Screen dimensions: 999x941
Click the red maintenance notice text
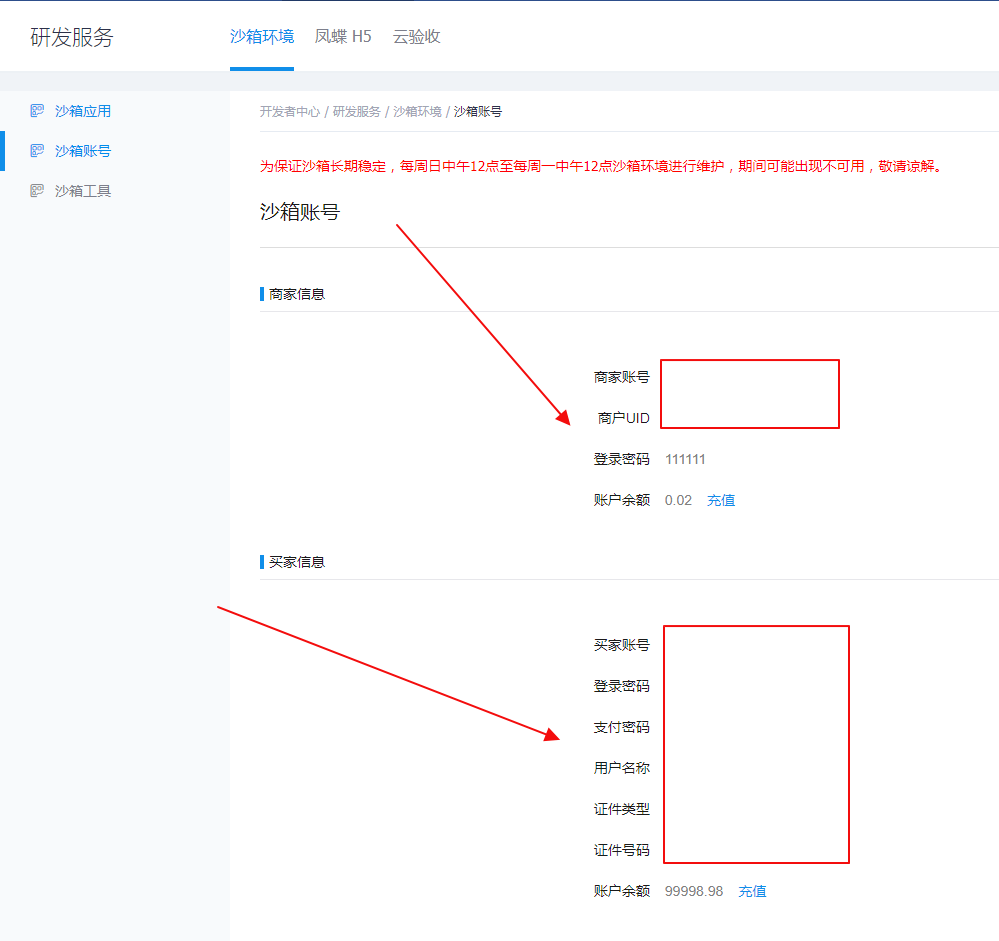(601, 166)
